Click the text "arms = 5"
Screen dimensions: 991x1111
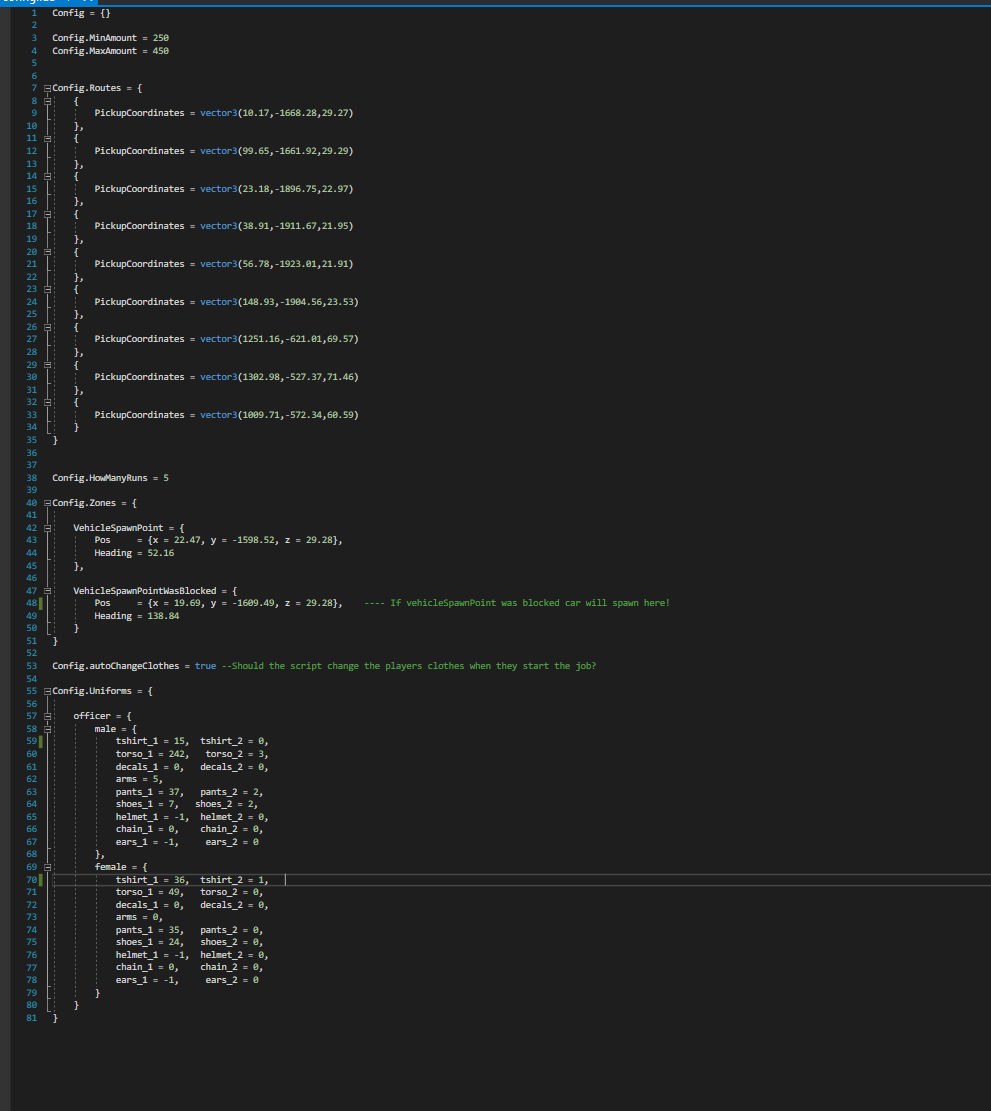click(x=137, y=779)
